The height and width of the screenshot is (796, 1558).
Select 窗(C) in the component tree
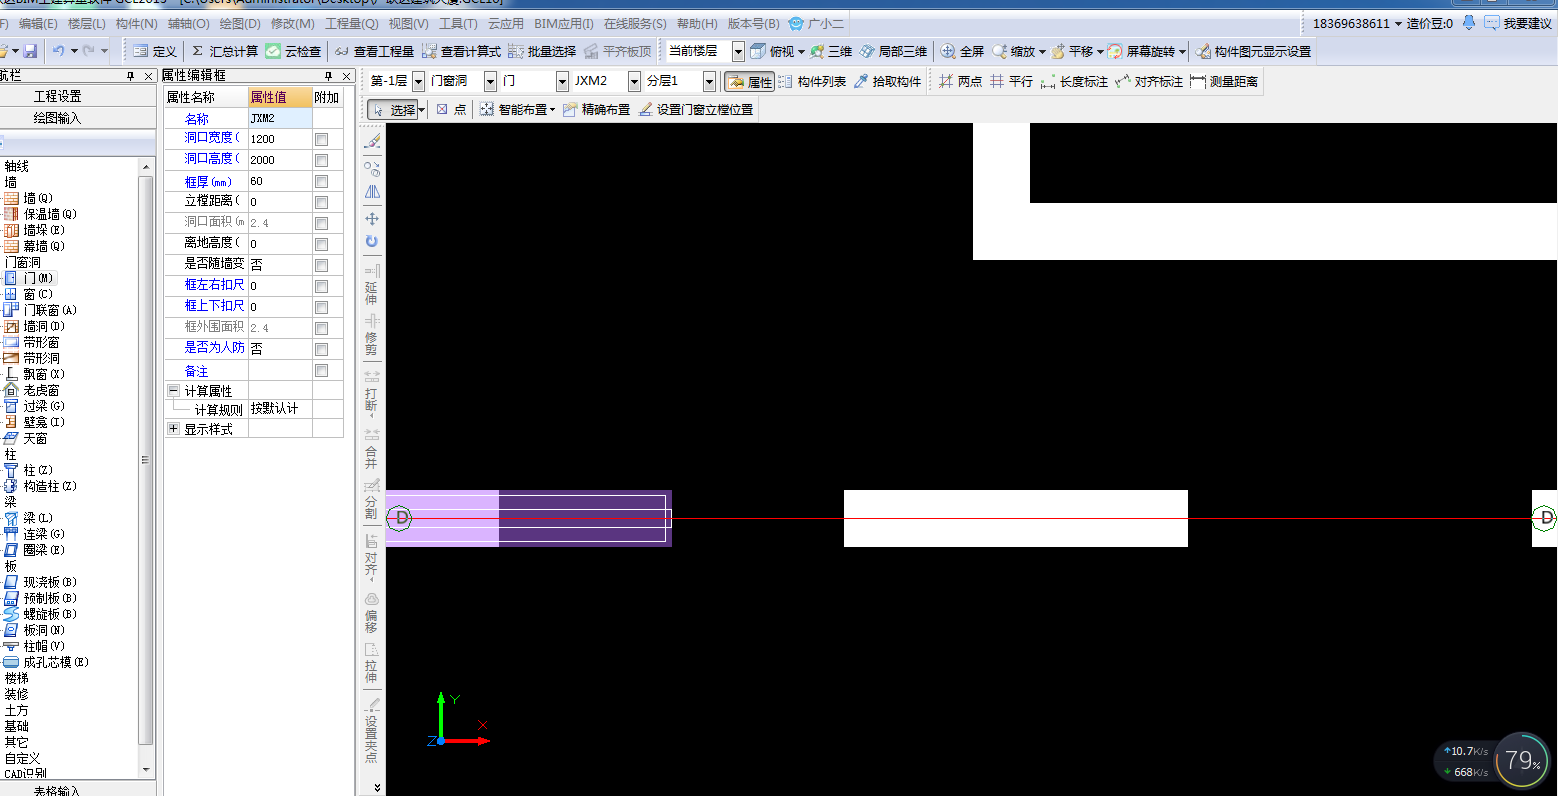(x=28, y=294)
